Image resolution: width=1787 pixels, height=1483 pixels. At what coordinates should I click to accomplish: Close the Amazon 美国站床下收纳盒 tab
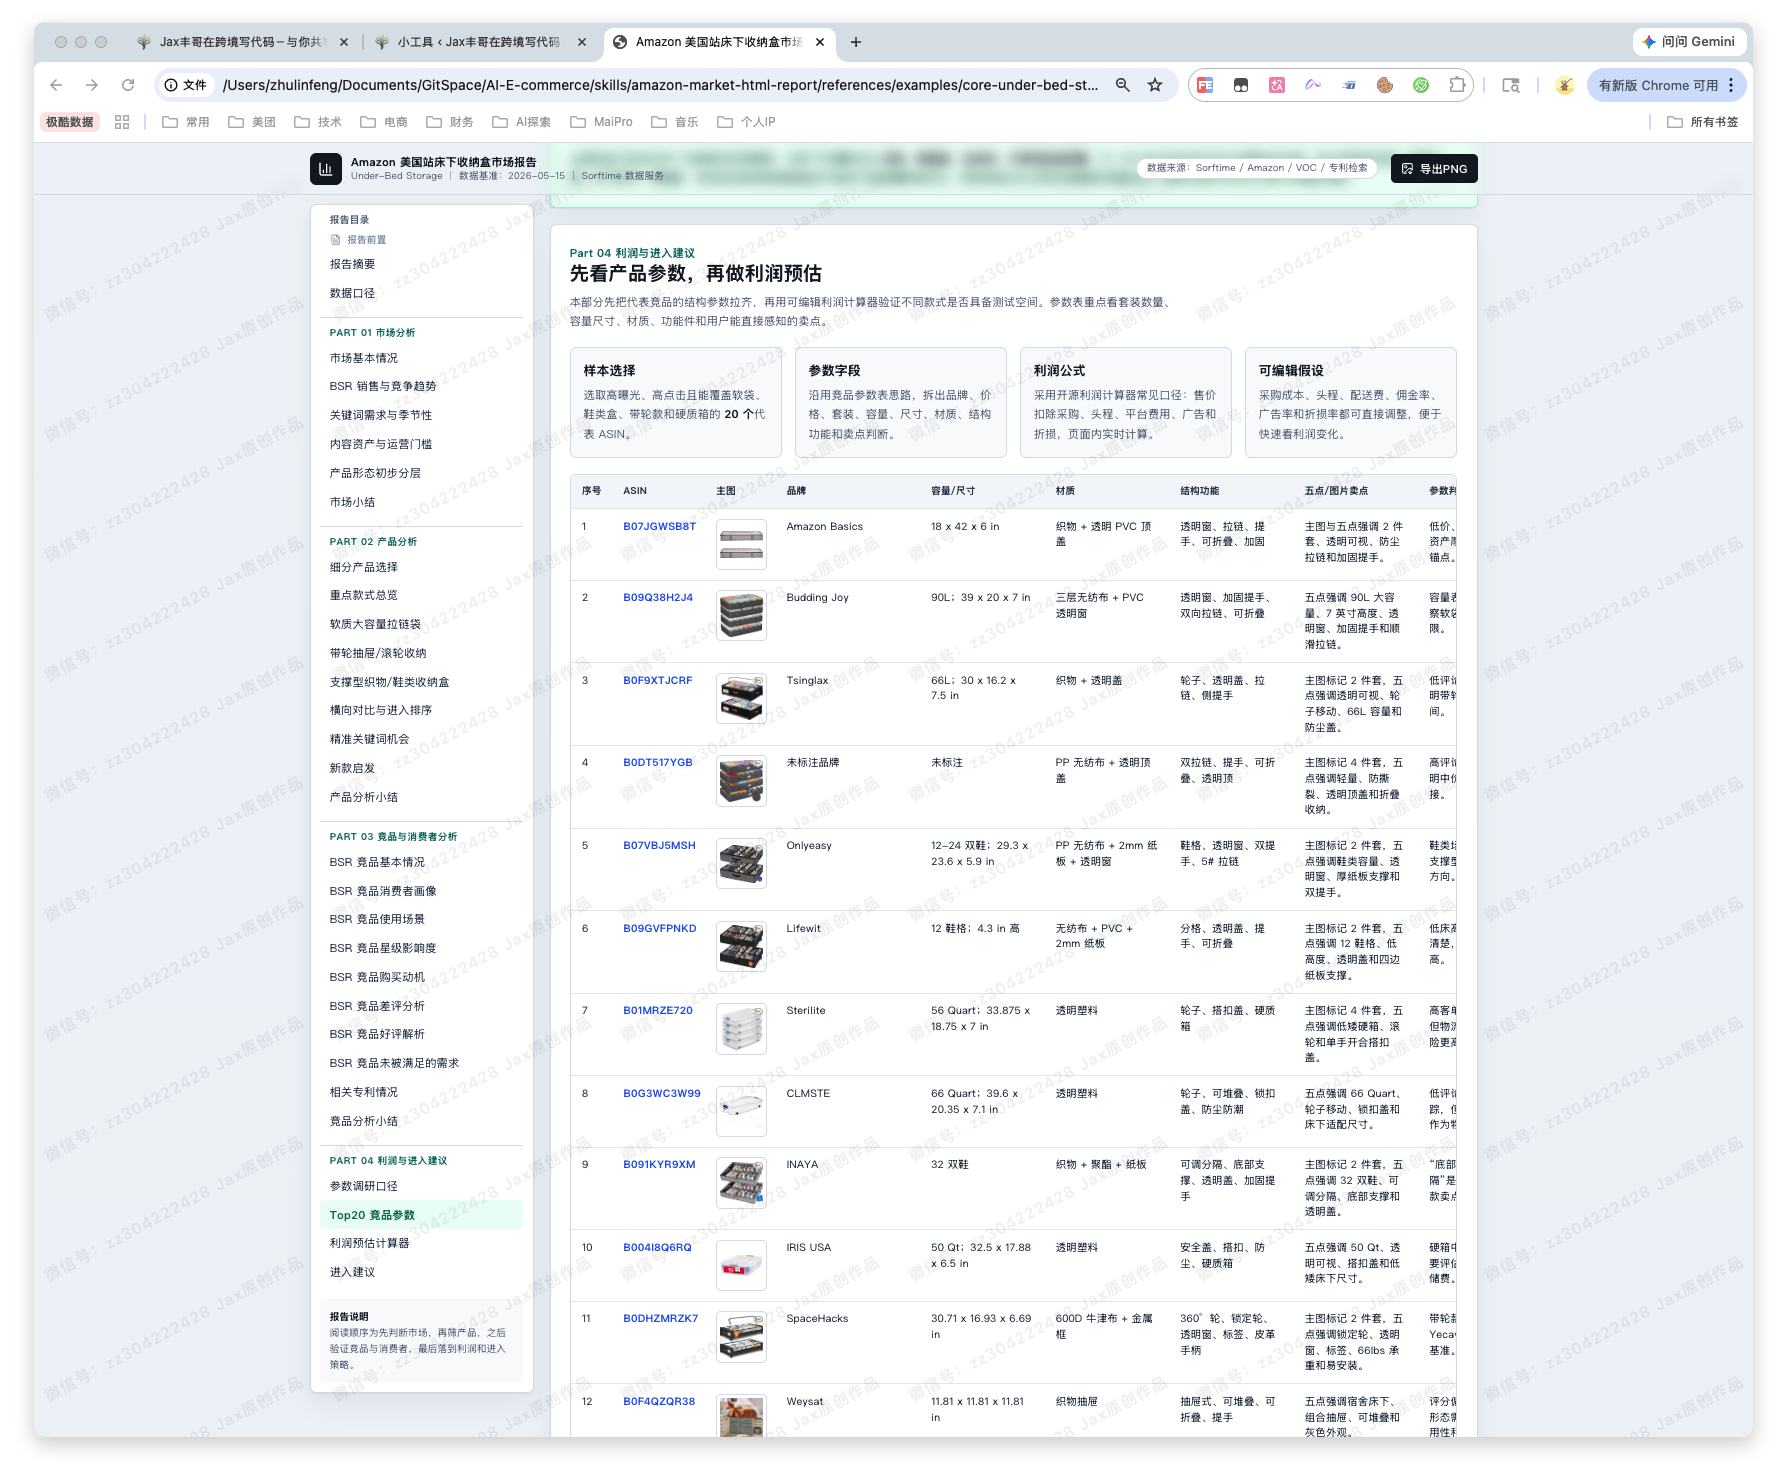tap(820, 42)
